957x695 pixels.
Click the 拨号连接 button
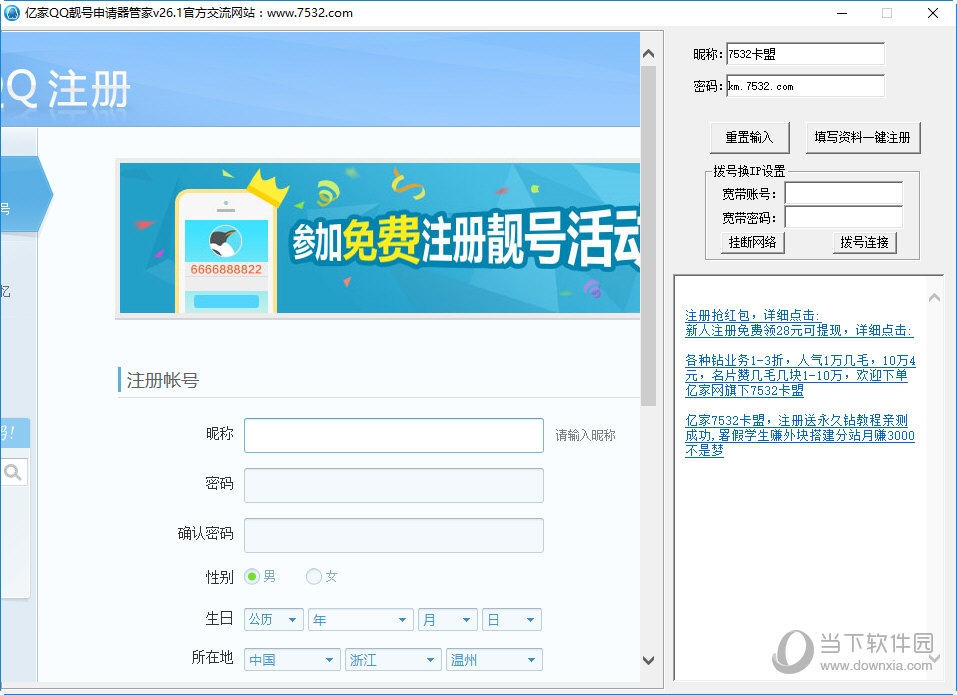pyautogui.click(x=864, y=242)
